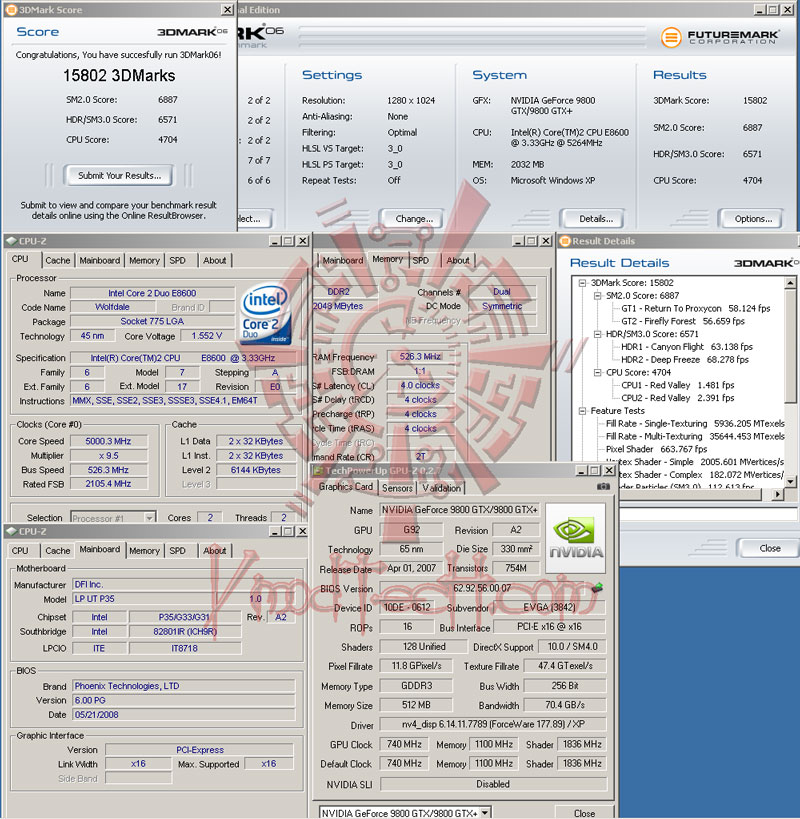The image size is (800, 819).
Task: Select Pixel Shader 663.767 fps row
Action: (656, 449)
